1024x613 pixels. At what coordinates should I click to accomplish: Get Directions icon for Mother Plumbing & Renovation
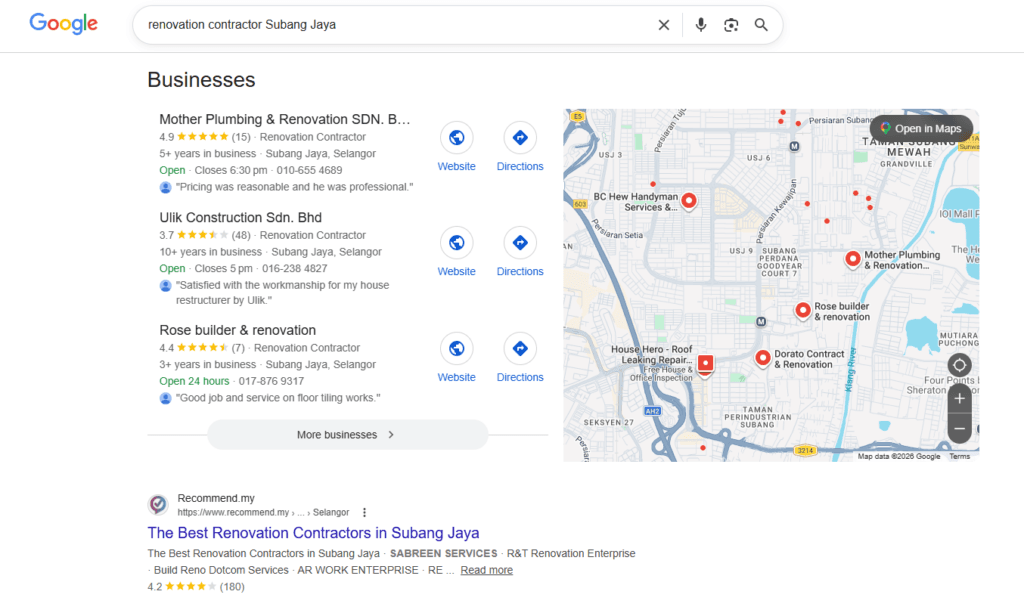[x=520, y=138]
